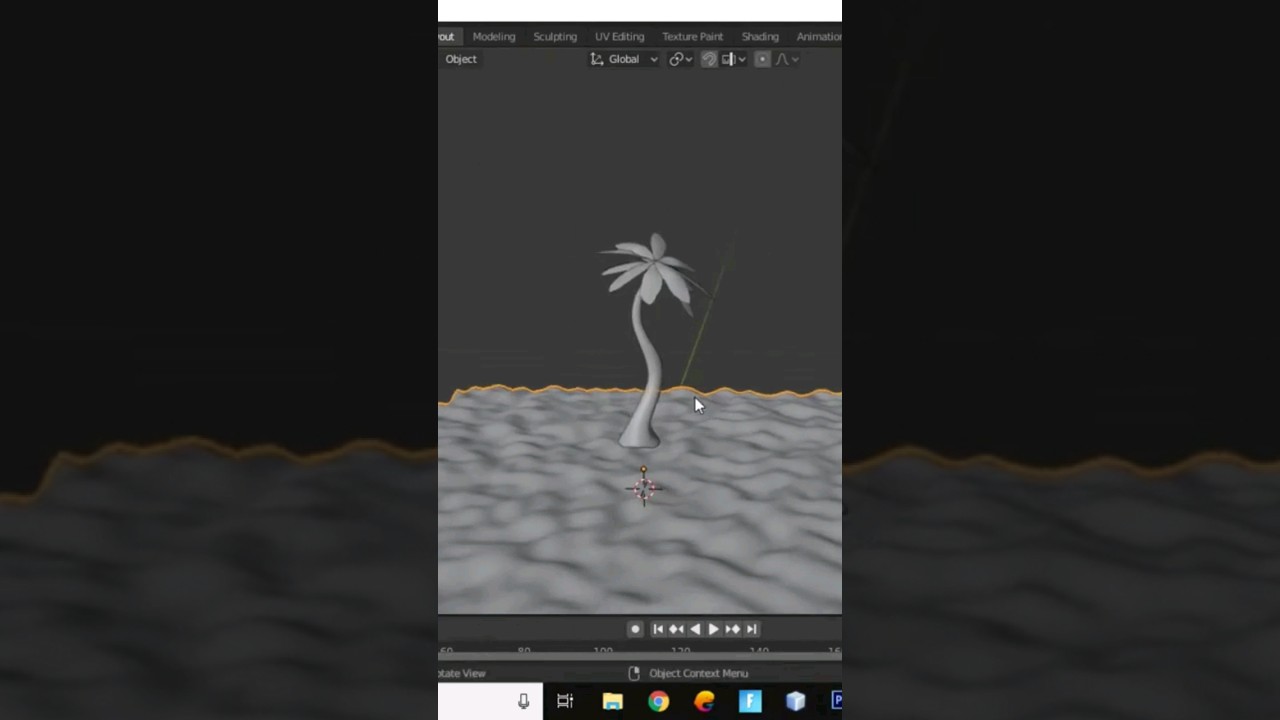
Task: Open the Global transform orientation dropdown
Action: pos(624,59)
